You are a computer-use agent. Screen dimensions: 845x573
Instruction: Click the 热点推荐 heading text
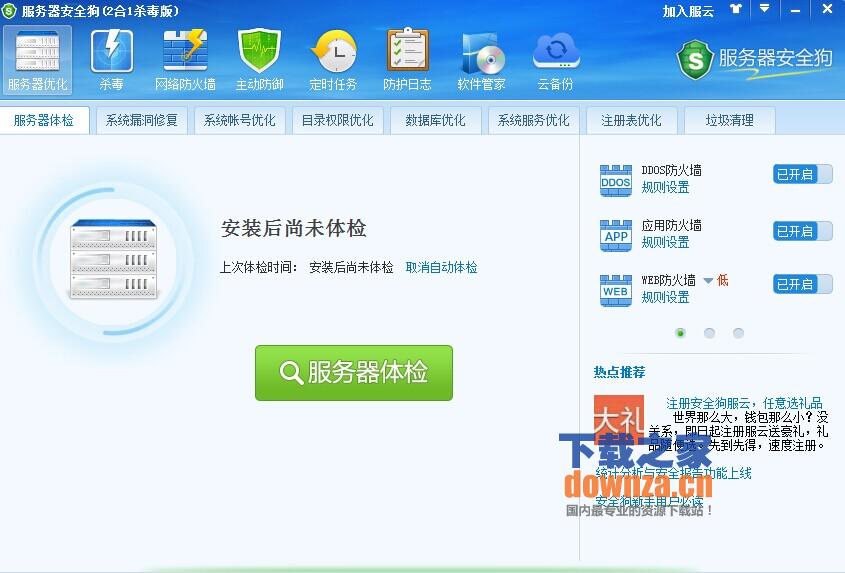[619, 372]
